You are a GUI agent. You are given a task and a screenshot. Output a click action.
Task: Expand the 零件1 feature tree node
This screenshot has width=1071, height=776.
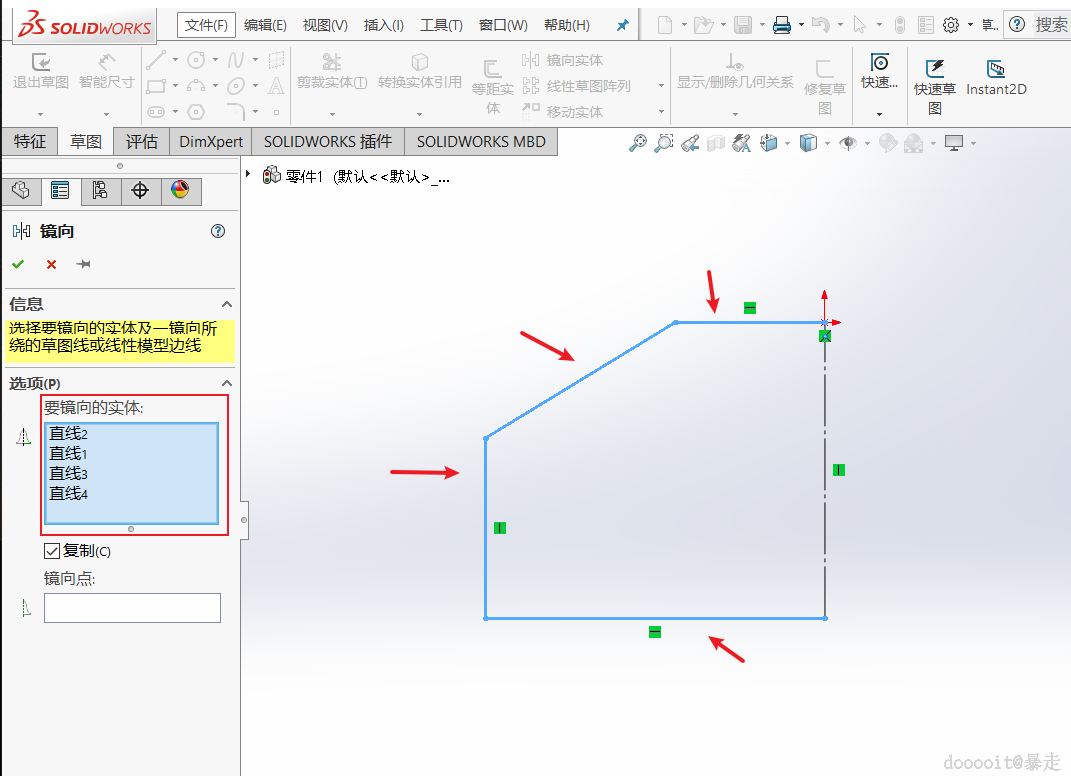point(249,175)
